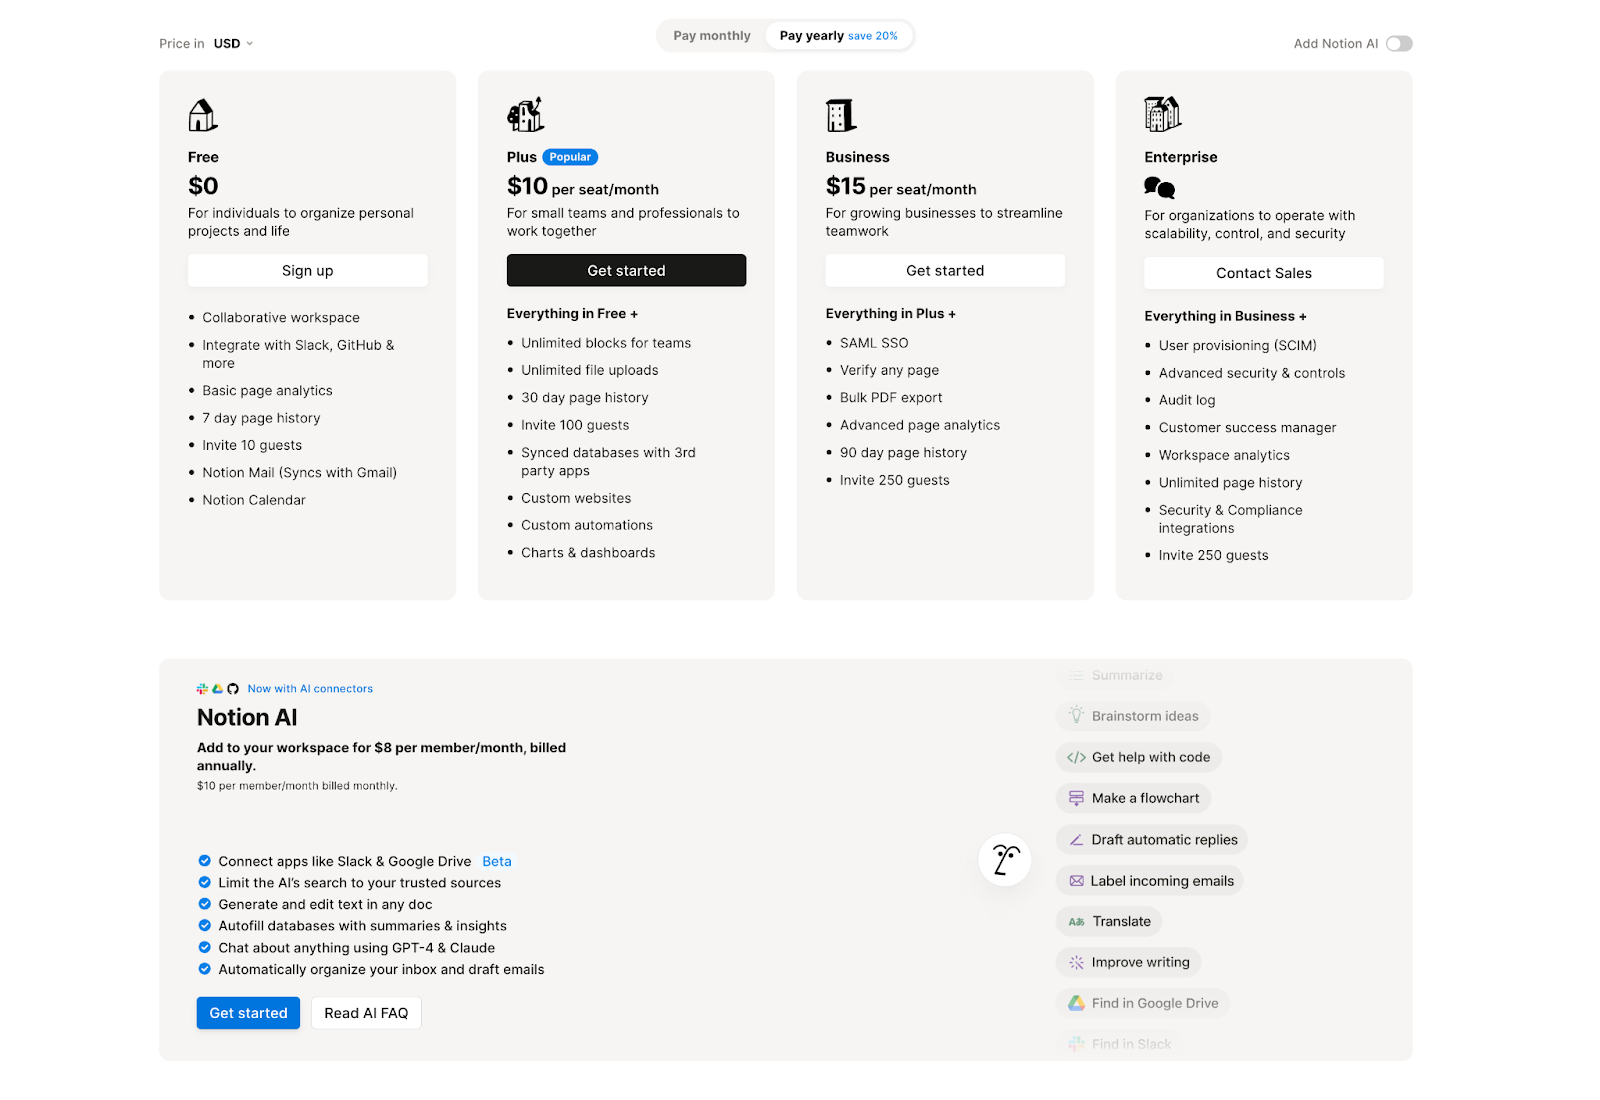Image resolution: width=1600 pixels, height=1100 pixels.
Task: Open the Read AI FAQ button
Action: click(366, 1013)
